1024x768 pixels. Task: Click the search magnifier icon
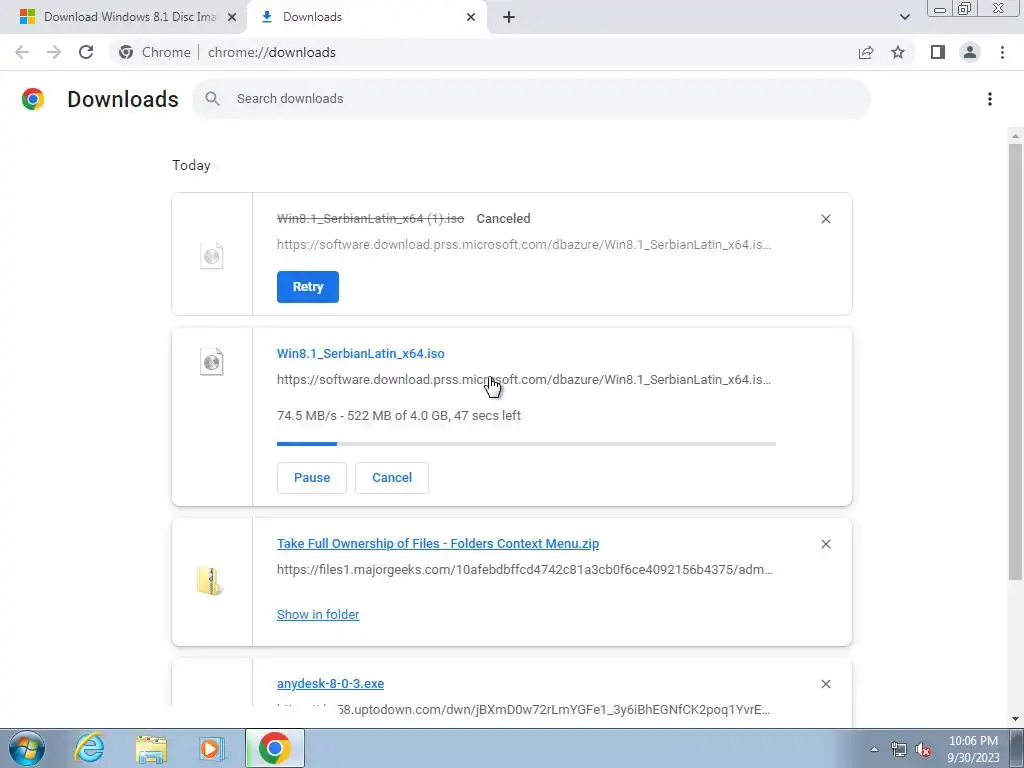tap(212, 99)
